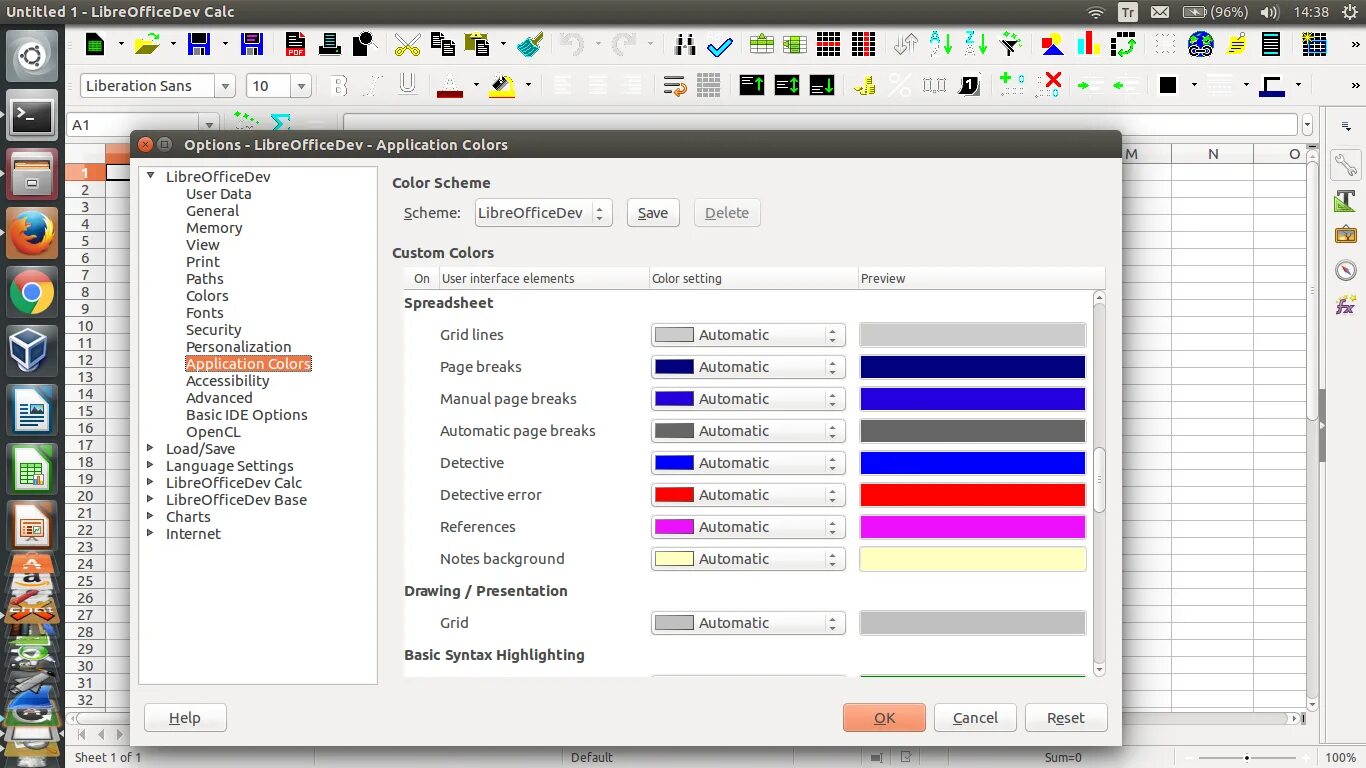The width and height of the screenshot is (1366, 768).
Task: Expand the Language Settings tree node
Action: [151, 466]
